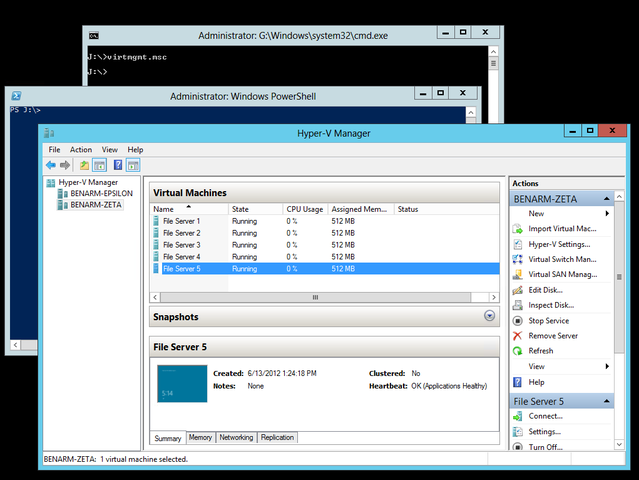Viewport: 639px width, 480px height.
Task: Click the Edit Disk icon
Action: pos(518,290)
